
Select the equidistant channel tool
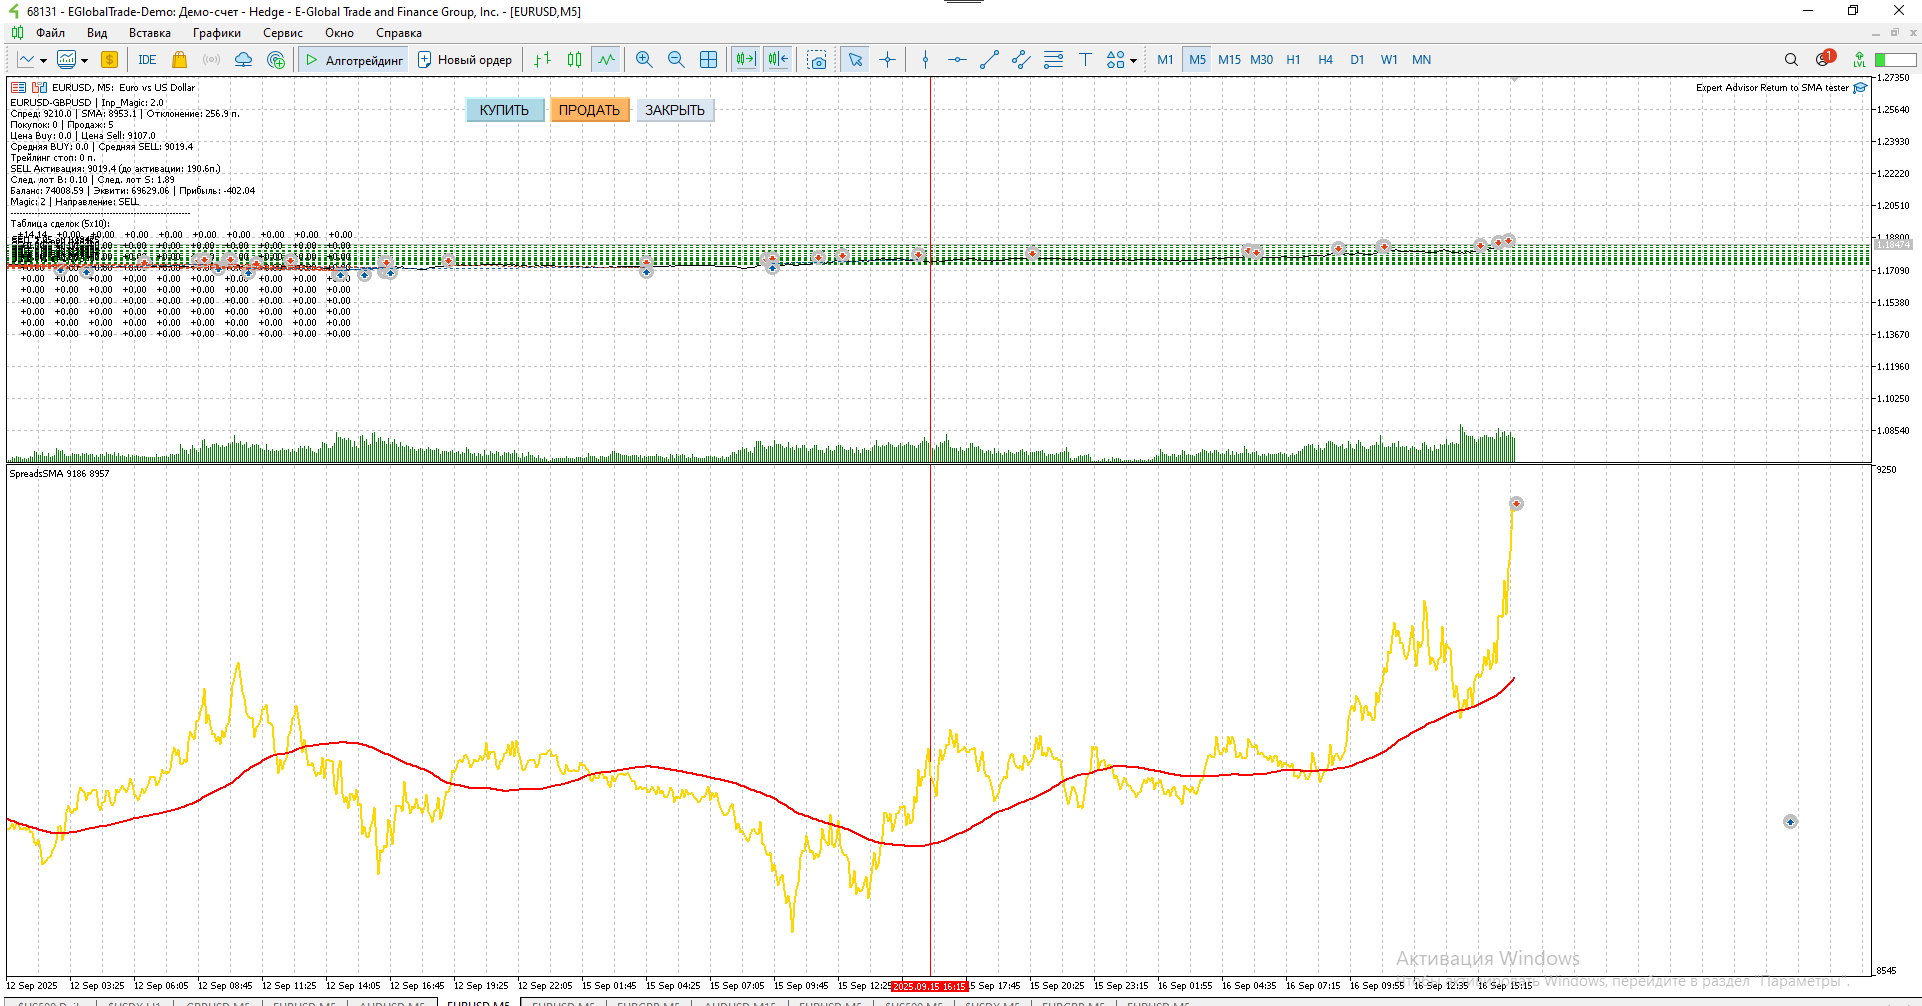(x=1021, y=60)
